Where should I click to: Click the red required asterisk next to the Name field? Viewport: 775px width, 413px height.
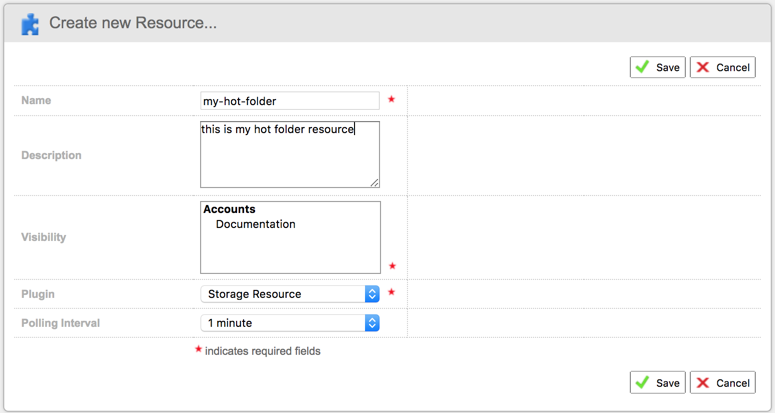391,99
